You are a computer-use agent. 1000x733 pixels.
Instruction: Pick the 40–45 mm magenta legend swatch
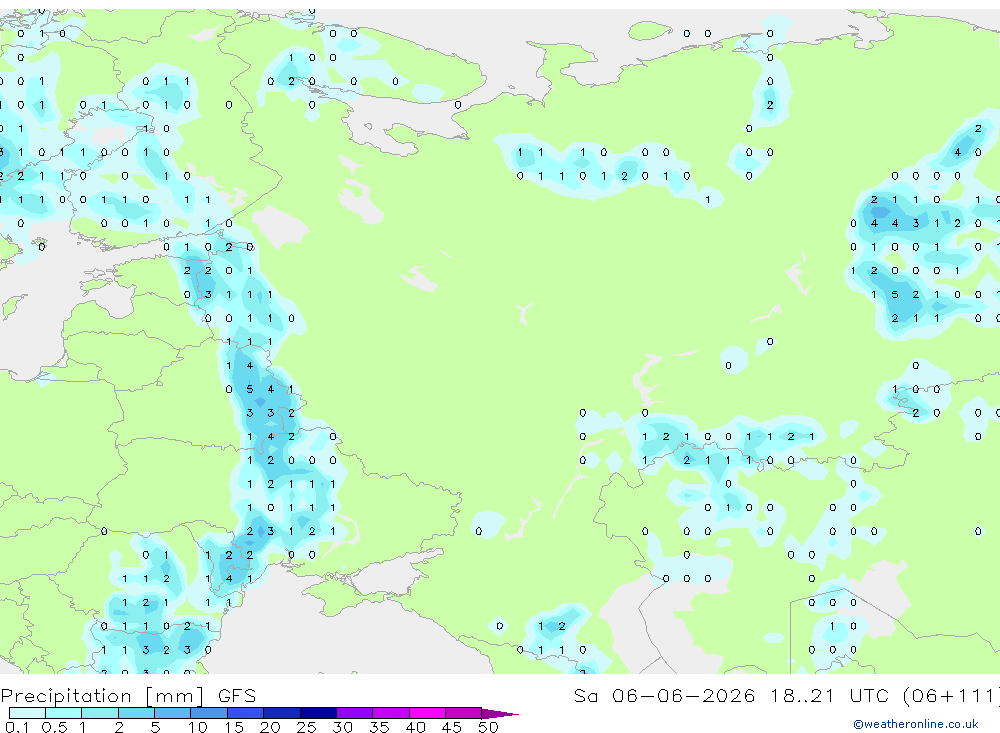click(x=427, y=713)
